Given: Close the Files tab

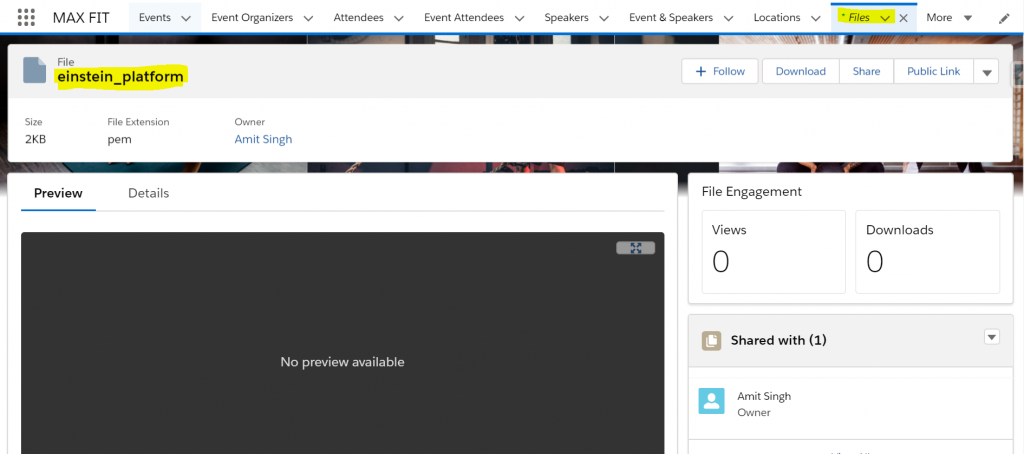Looking at the screenshot, I should pyautogui.click(x=904, y=18).
